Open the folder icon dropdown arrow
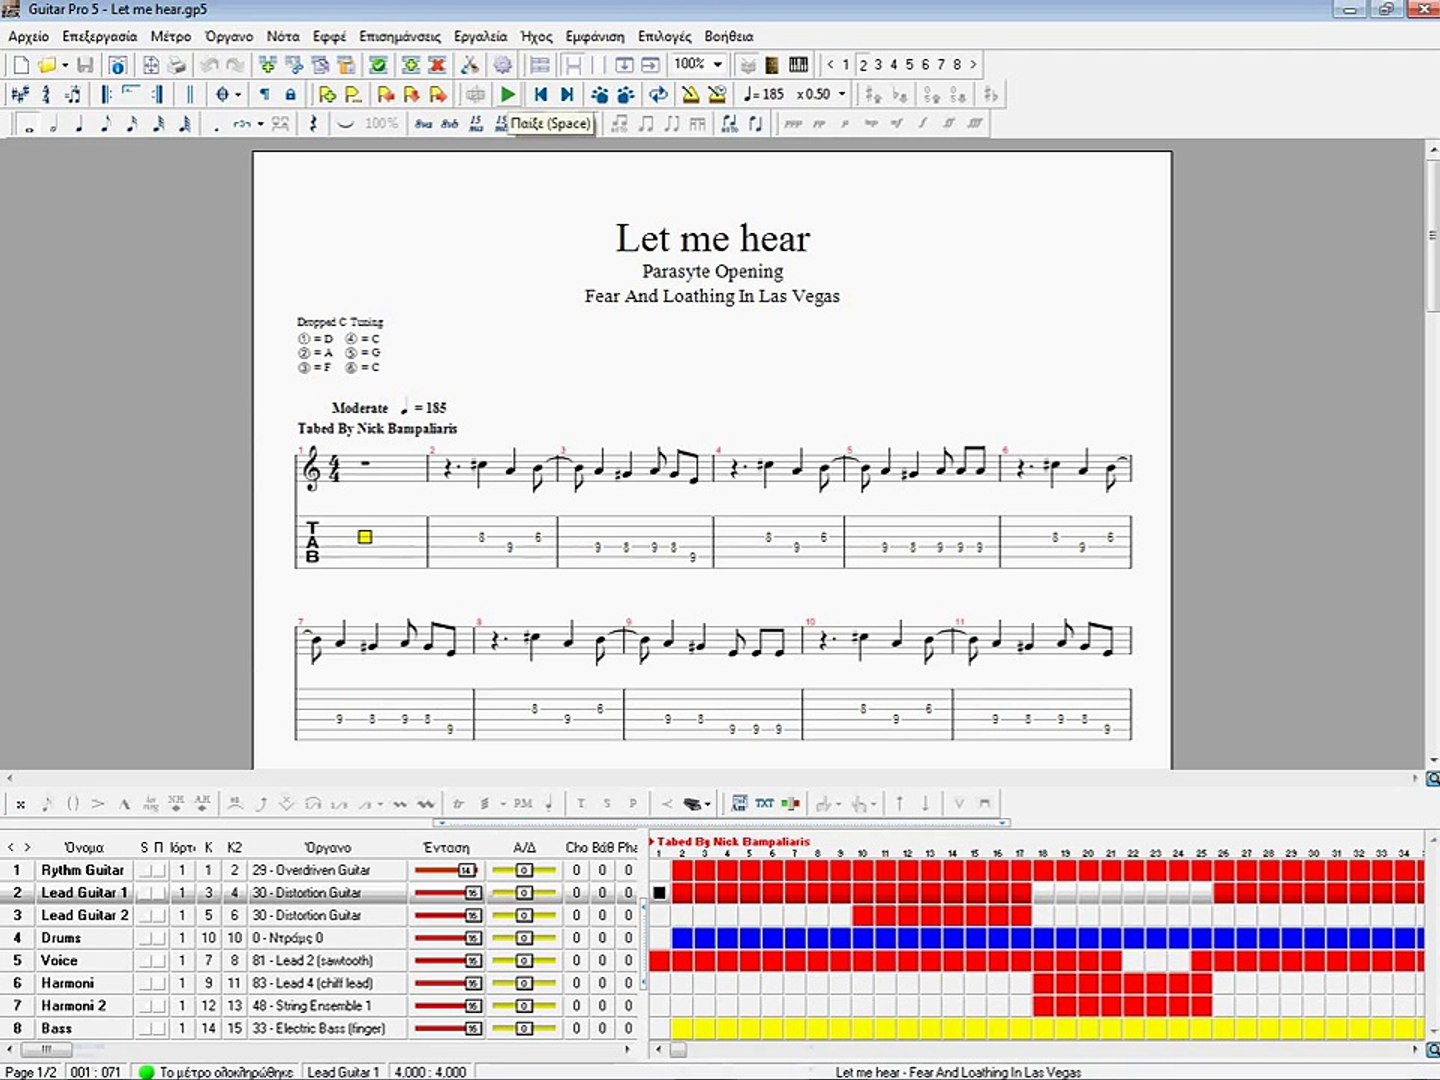Viewport: 1440px width, 1080px height. 65,65
